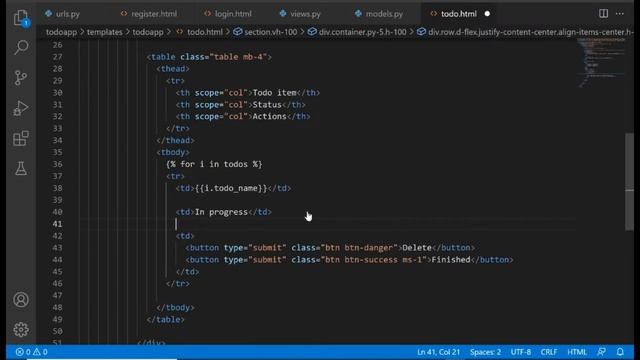Click line number 36 in gutter
This screenshot has width=640, height=360.
point(58,164)
